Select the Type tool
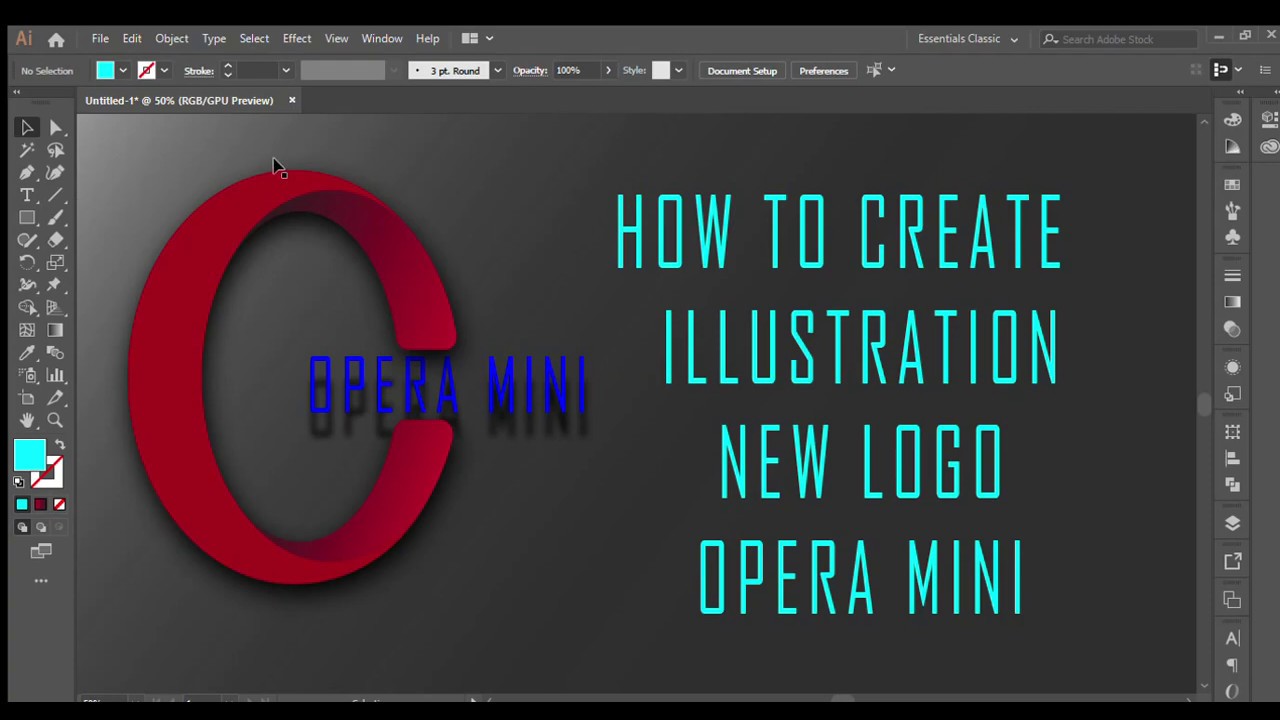Image resolution: width=1280 pixels, height=720 pixels. pos(27,195)
